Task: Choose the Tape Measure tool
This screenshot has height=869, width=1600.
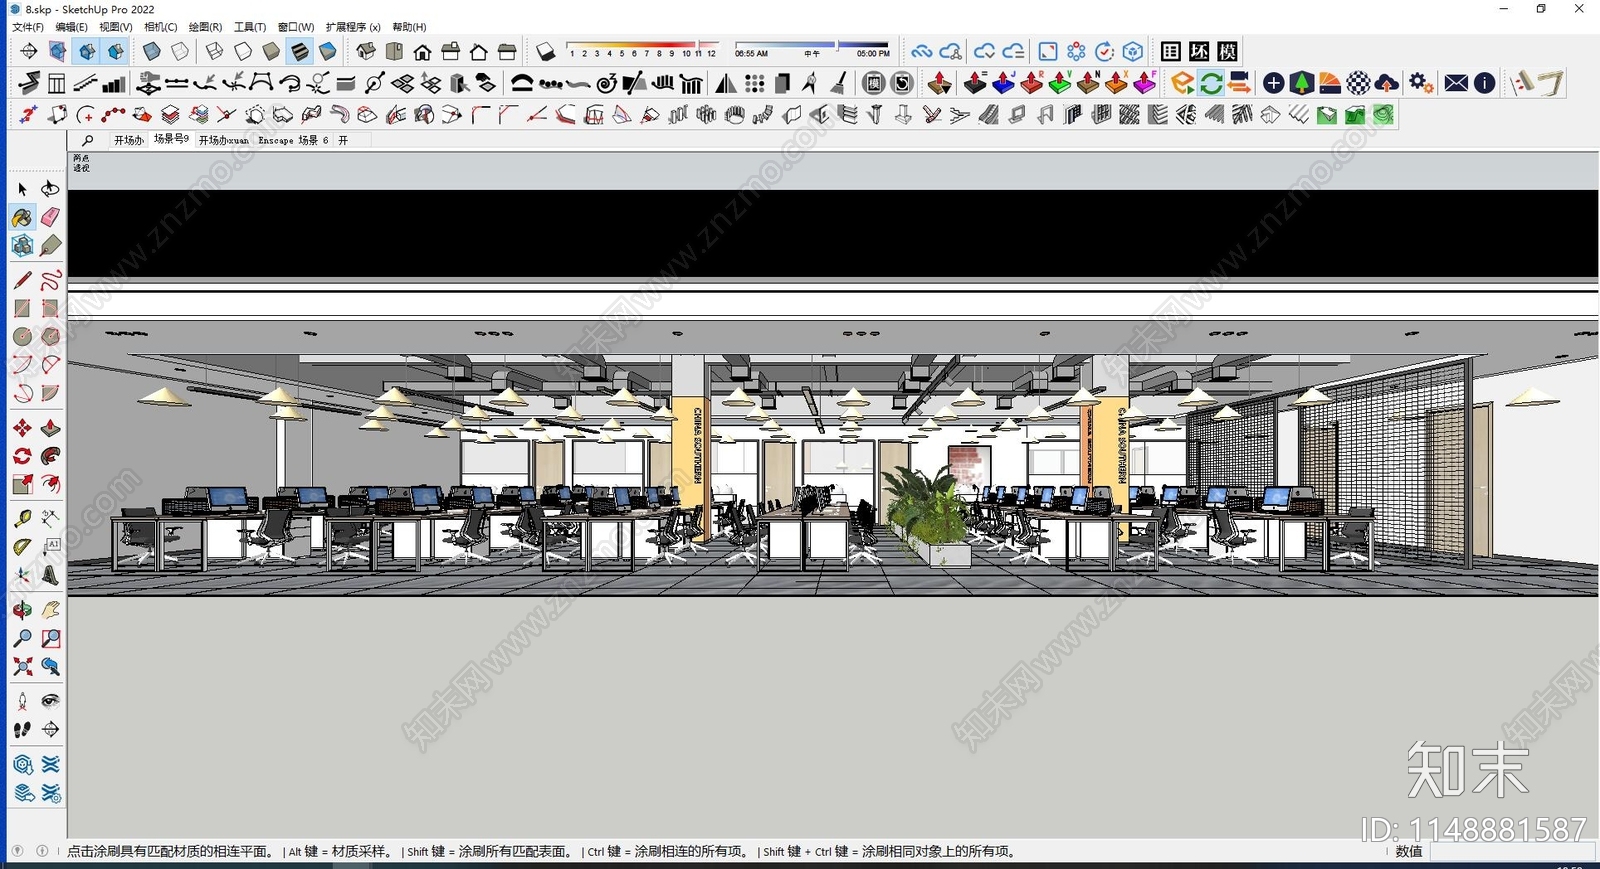Action: [22, 519]
